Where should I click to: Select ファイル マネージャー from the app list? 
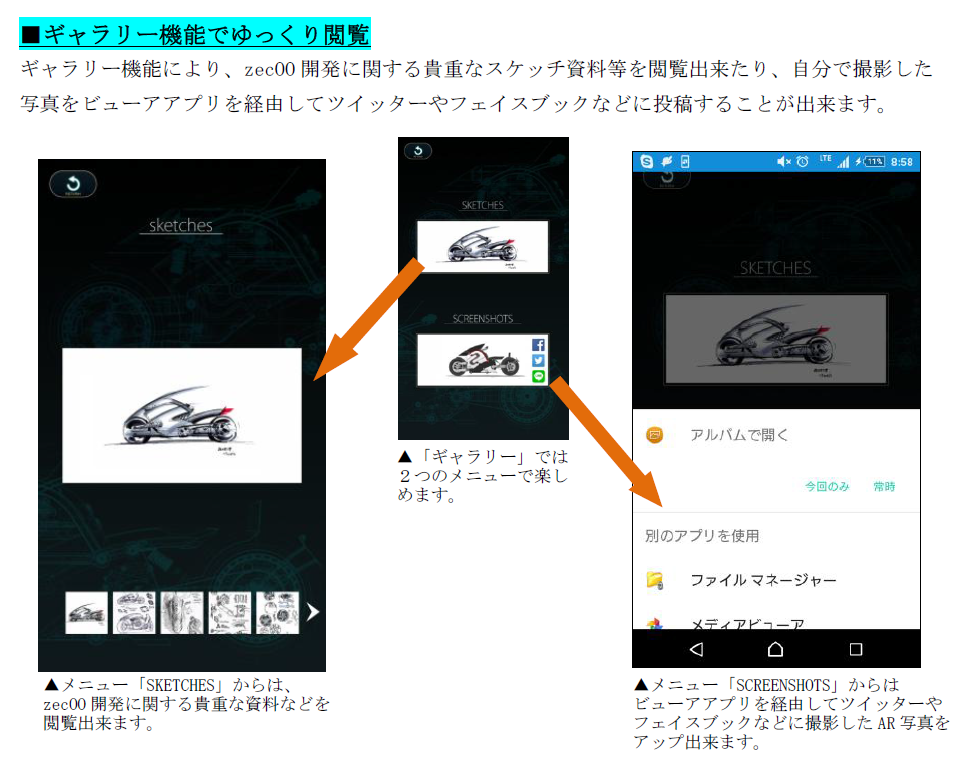763,580
